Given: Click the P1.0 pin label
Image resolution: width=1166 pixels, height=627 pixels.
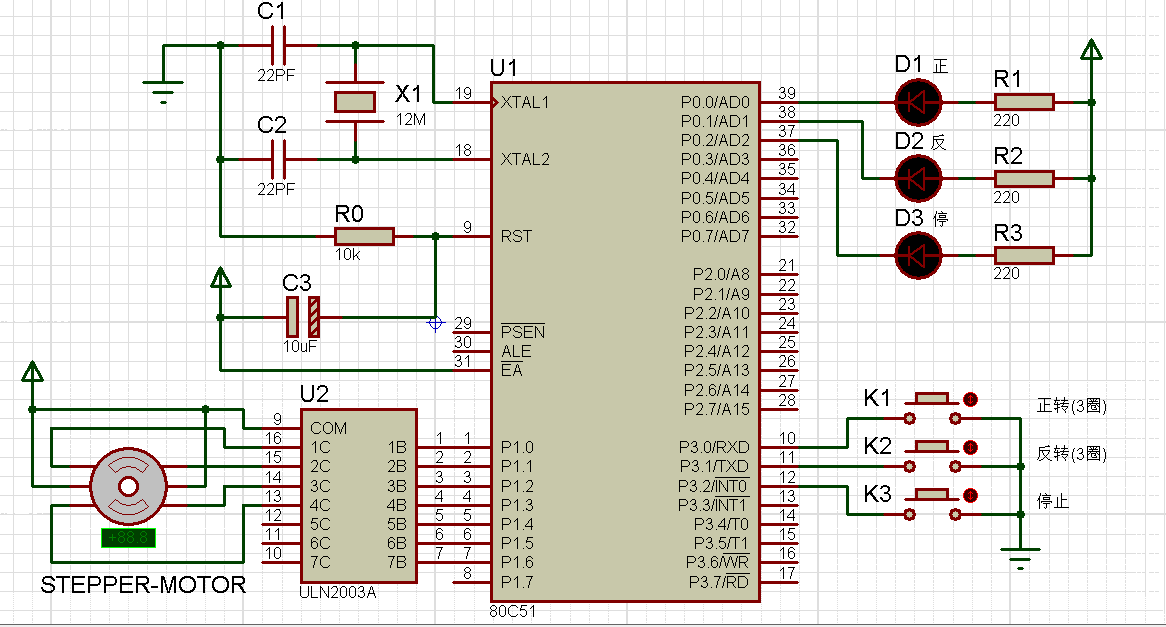Looking at the screenshot, I should tap(517, 447).
